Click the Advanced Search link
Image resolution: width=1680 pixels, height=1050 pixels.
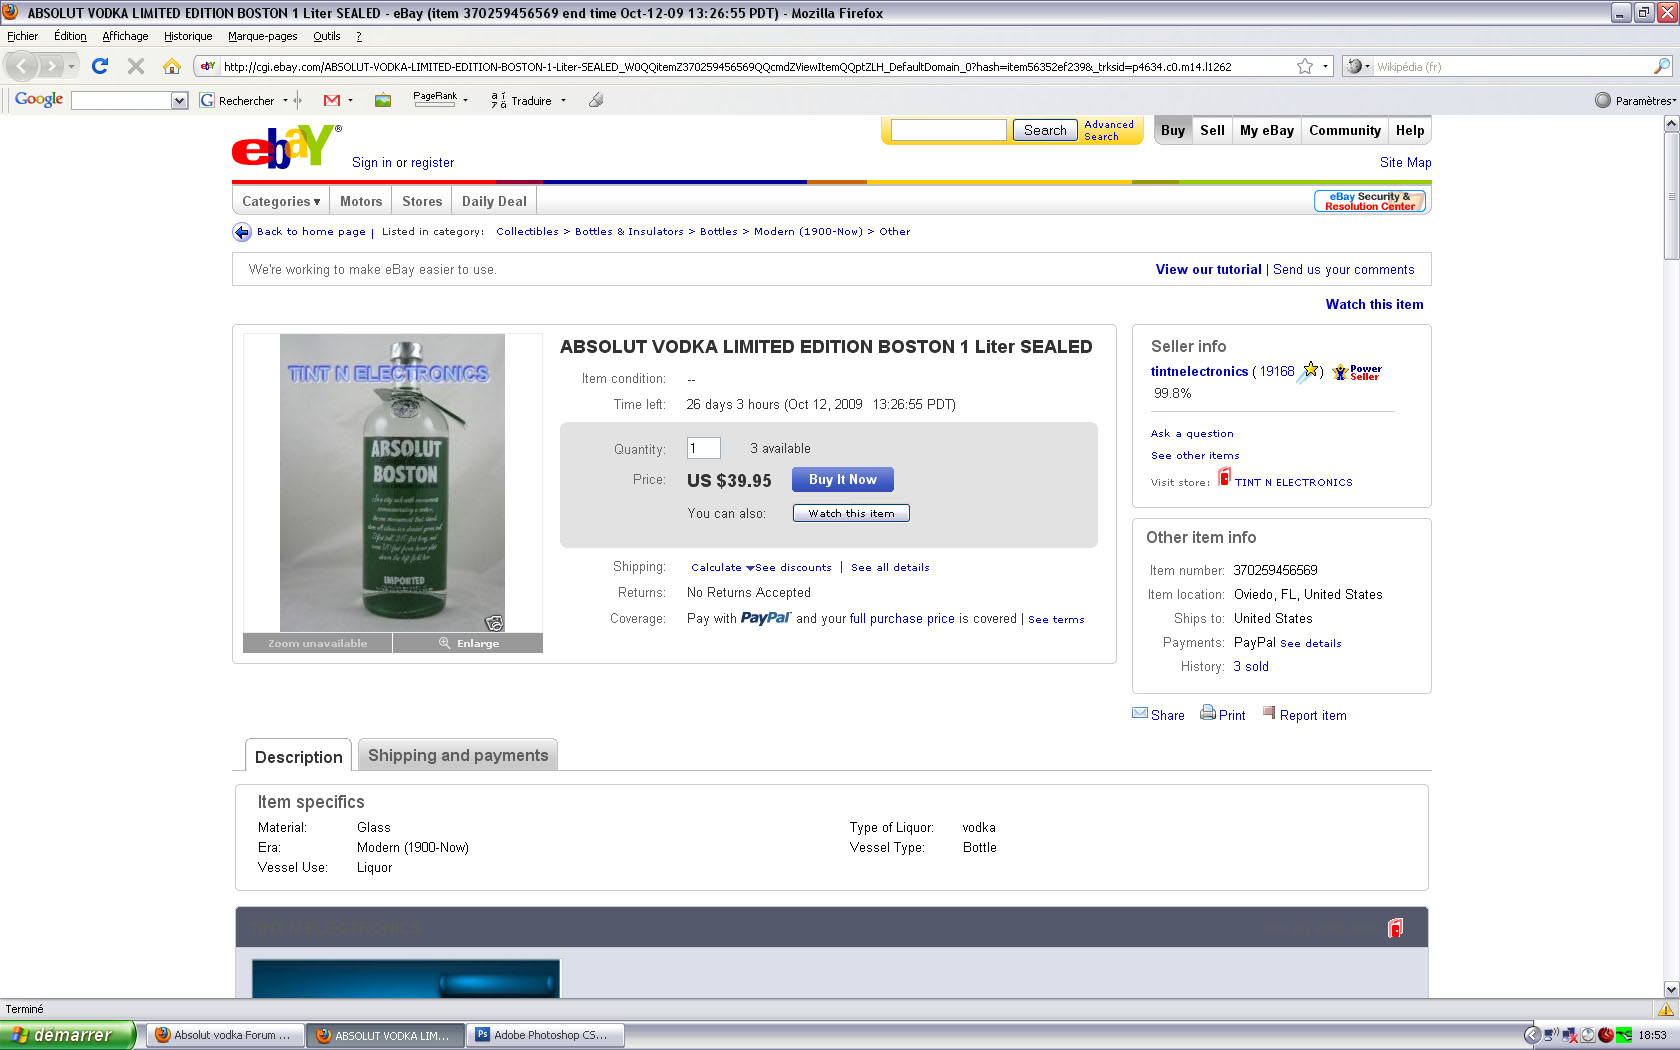pos(1109,130)
